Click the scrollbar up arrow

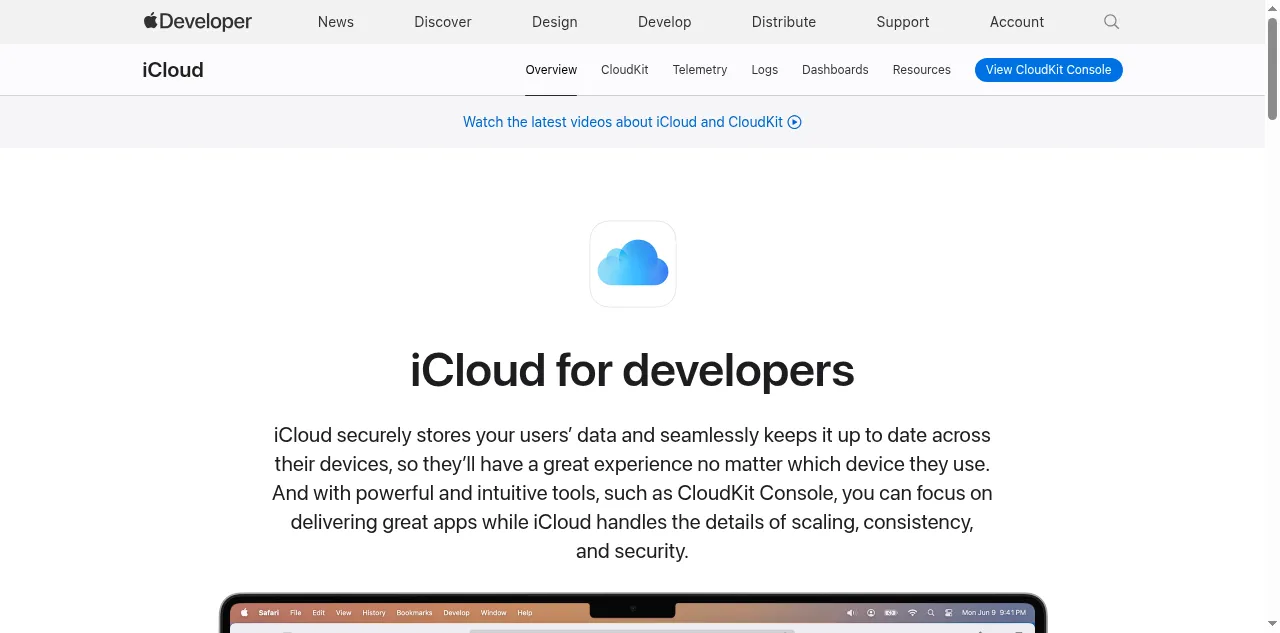[1272, 7]
